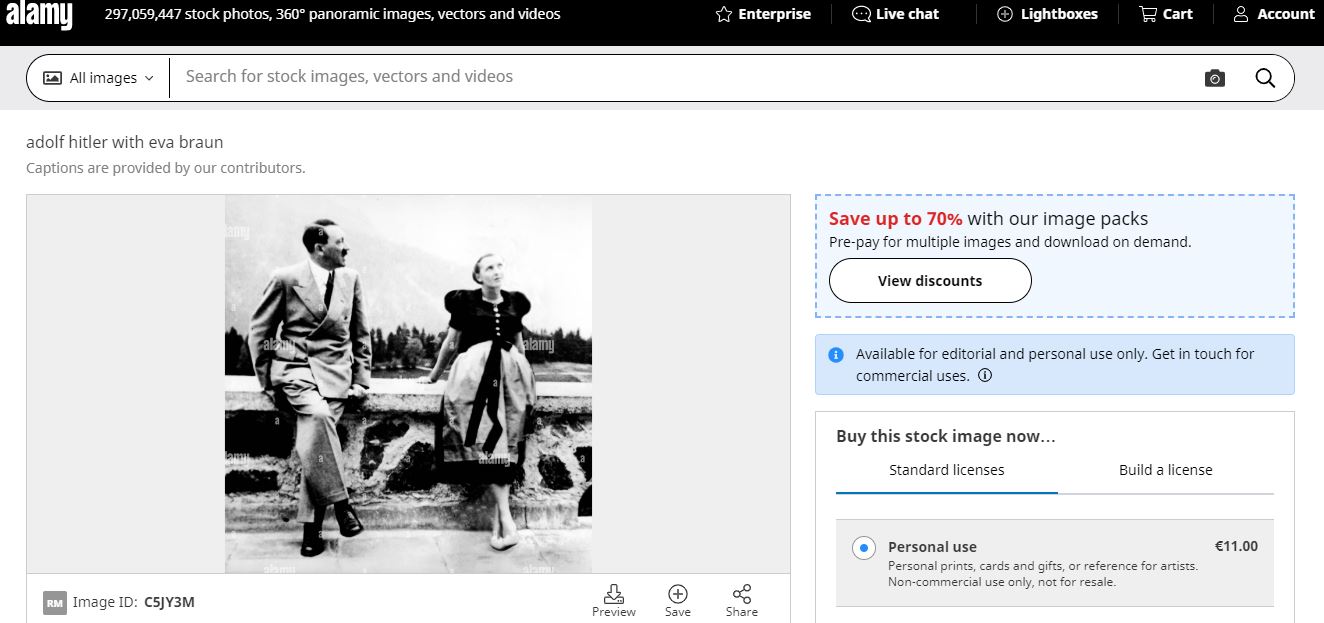Open the Account menu
The image size is (1324, 623).
tap(1273, 14)
